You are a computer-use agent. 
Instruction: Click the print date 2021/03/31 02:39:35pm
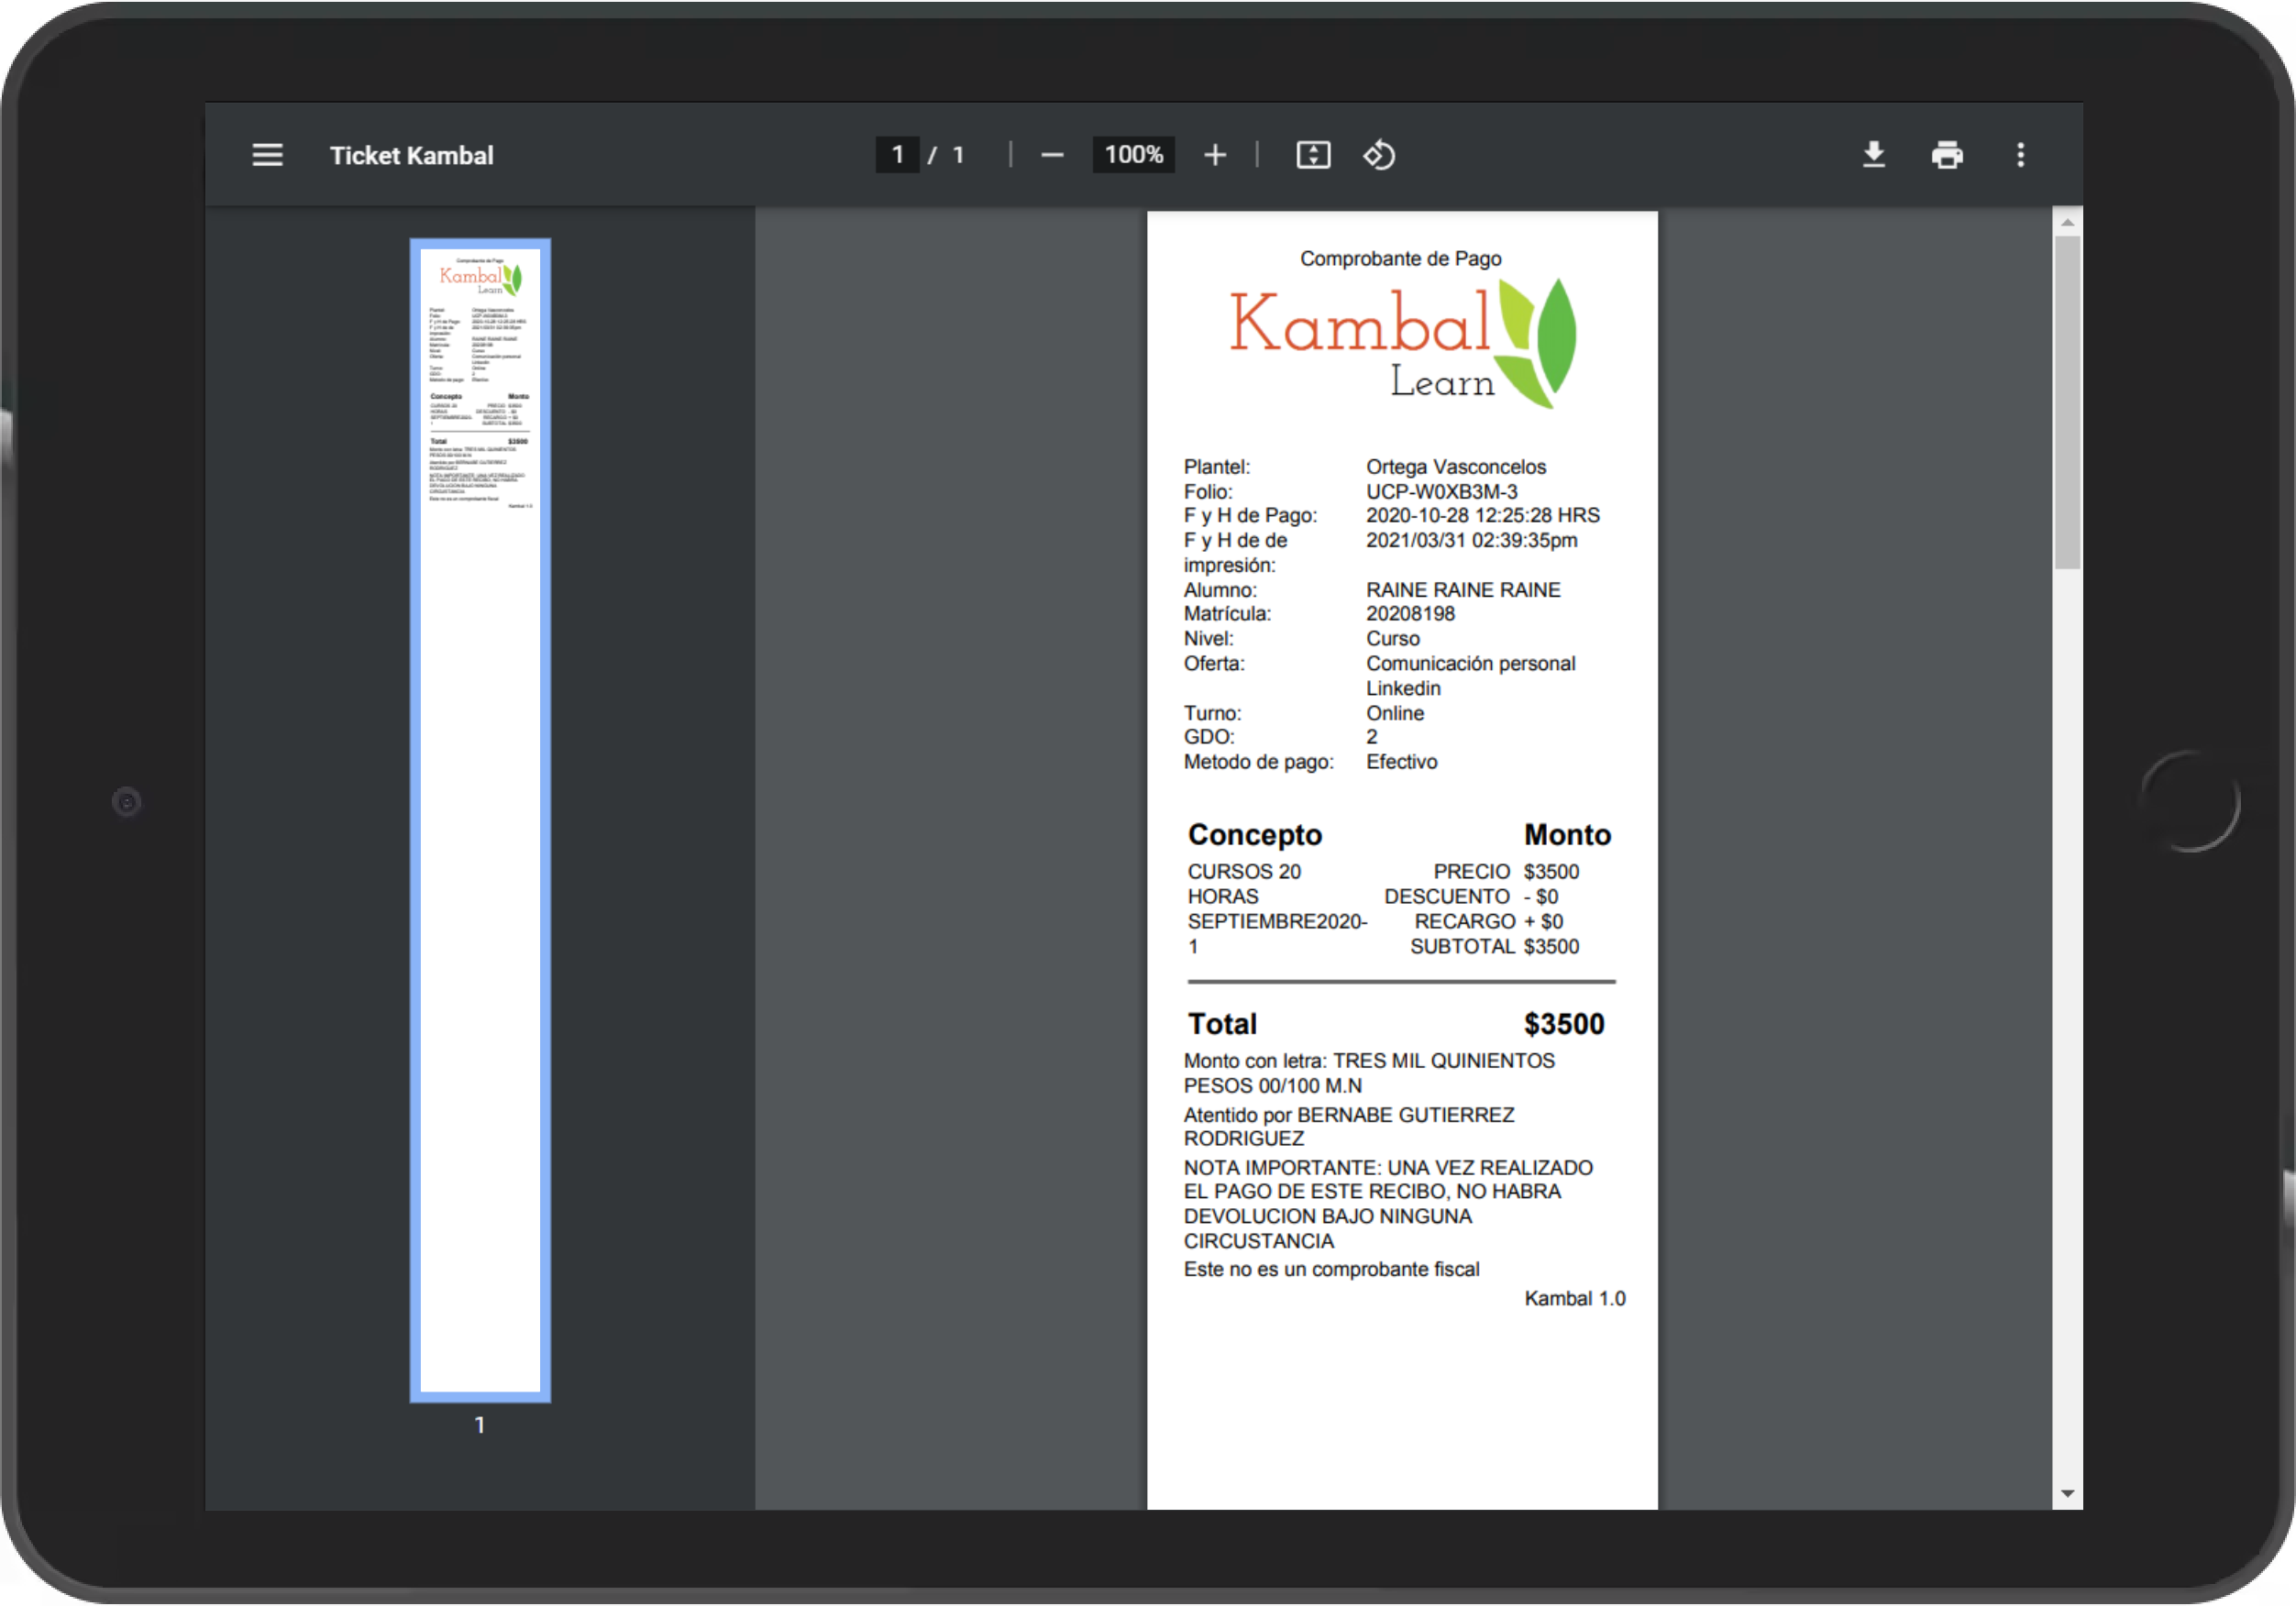[1472, 541]
